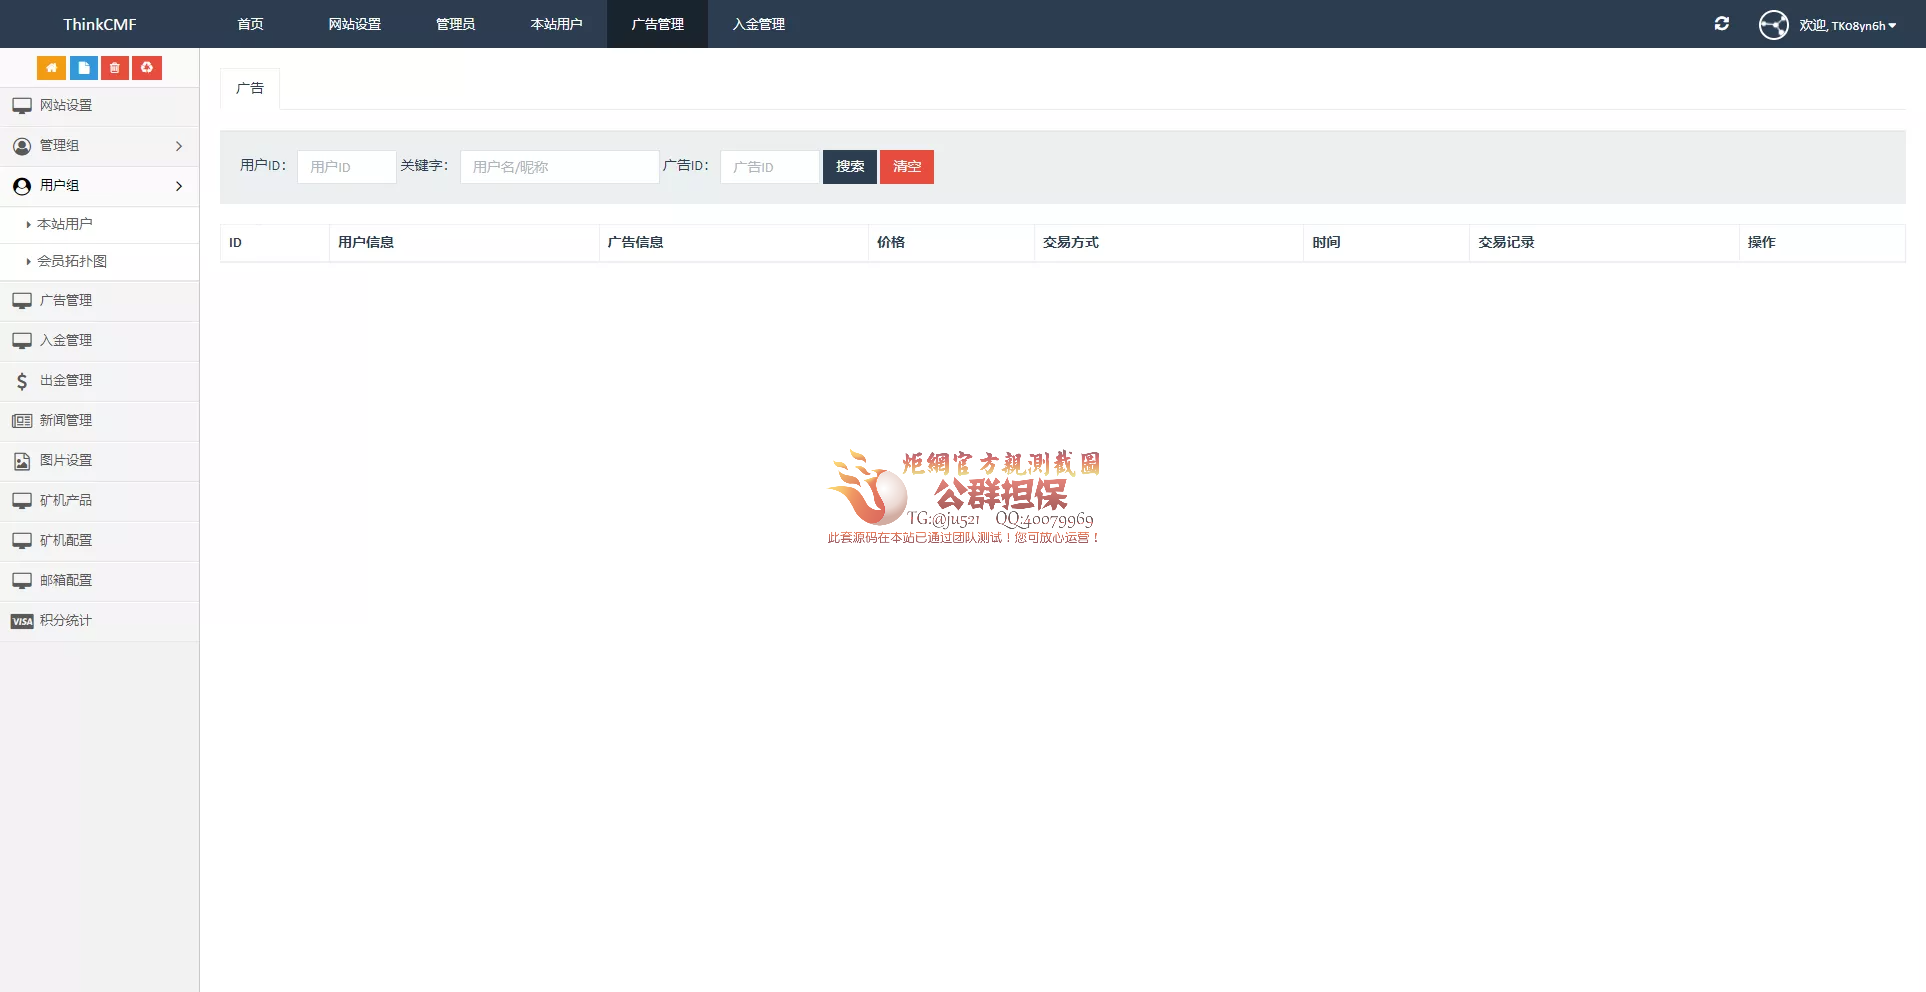The image size is (1926, 992).
Task: Click the red recycle shortcut icon
Action: (147, 68)
